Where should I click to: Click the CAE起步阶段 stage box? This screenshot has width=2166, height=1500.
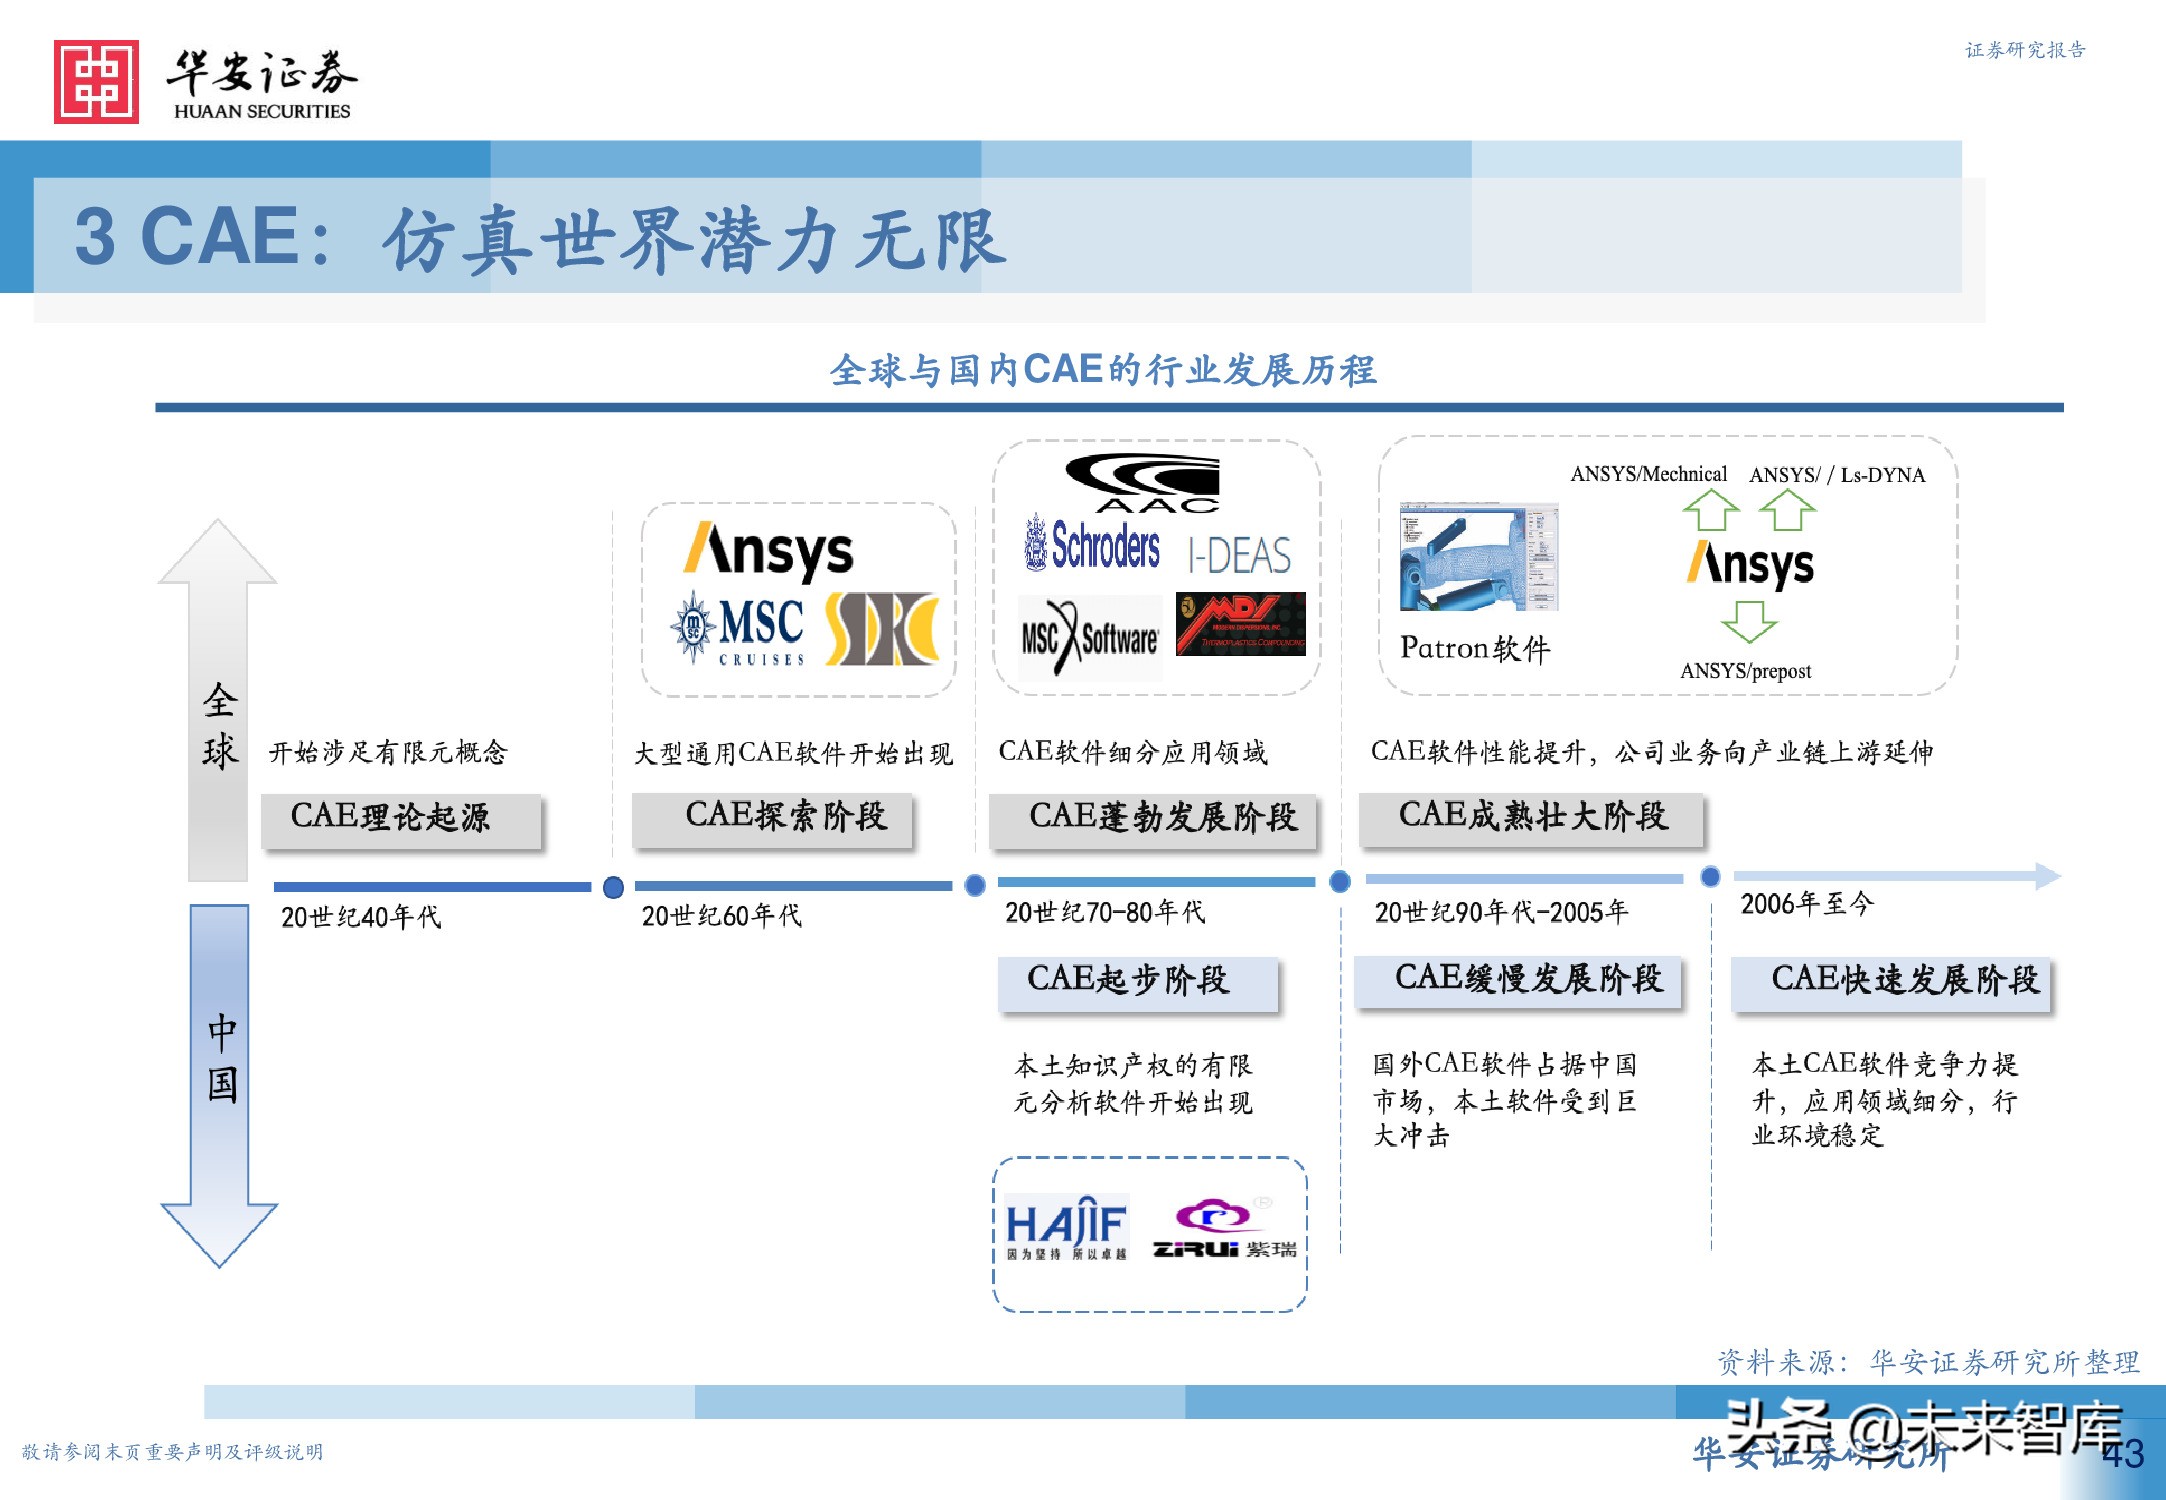[1138, 984]
